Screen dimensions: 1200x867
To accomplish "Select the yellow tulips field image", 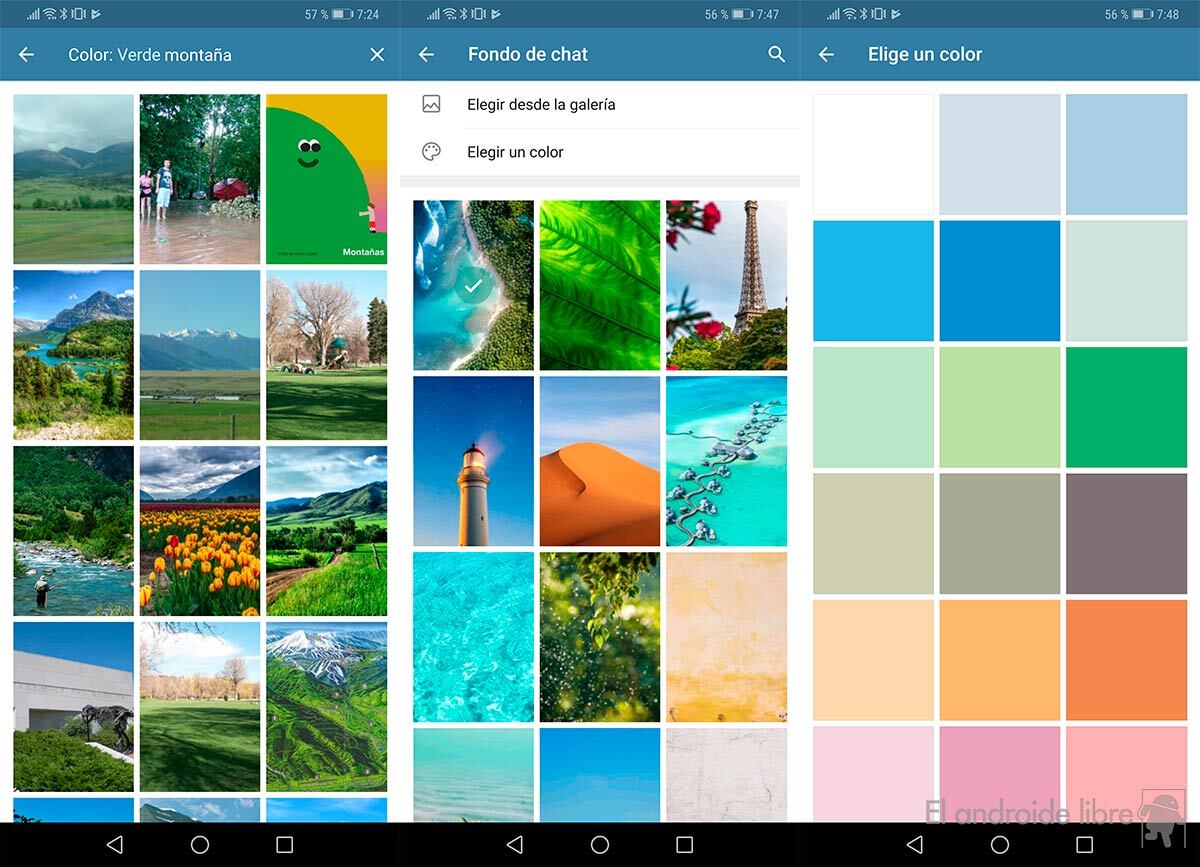I will tap(200, 531).
